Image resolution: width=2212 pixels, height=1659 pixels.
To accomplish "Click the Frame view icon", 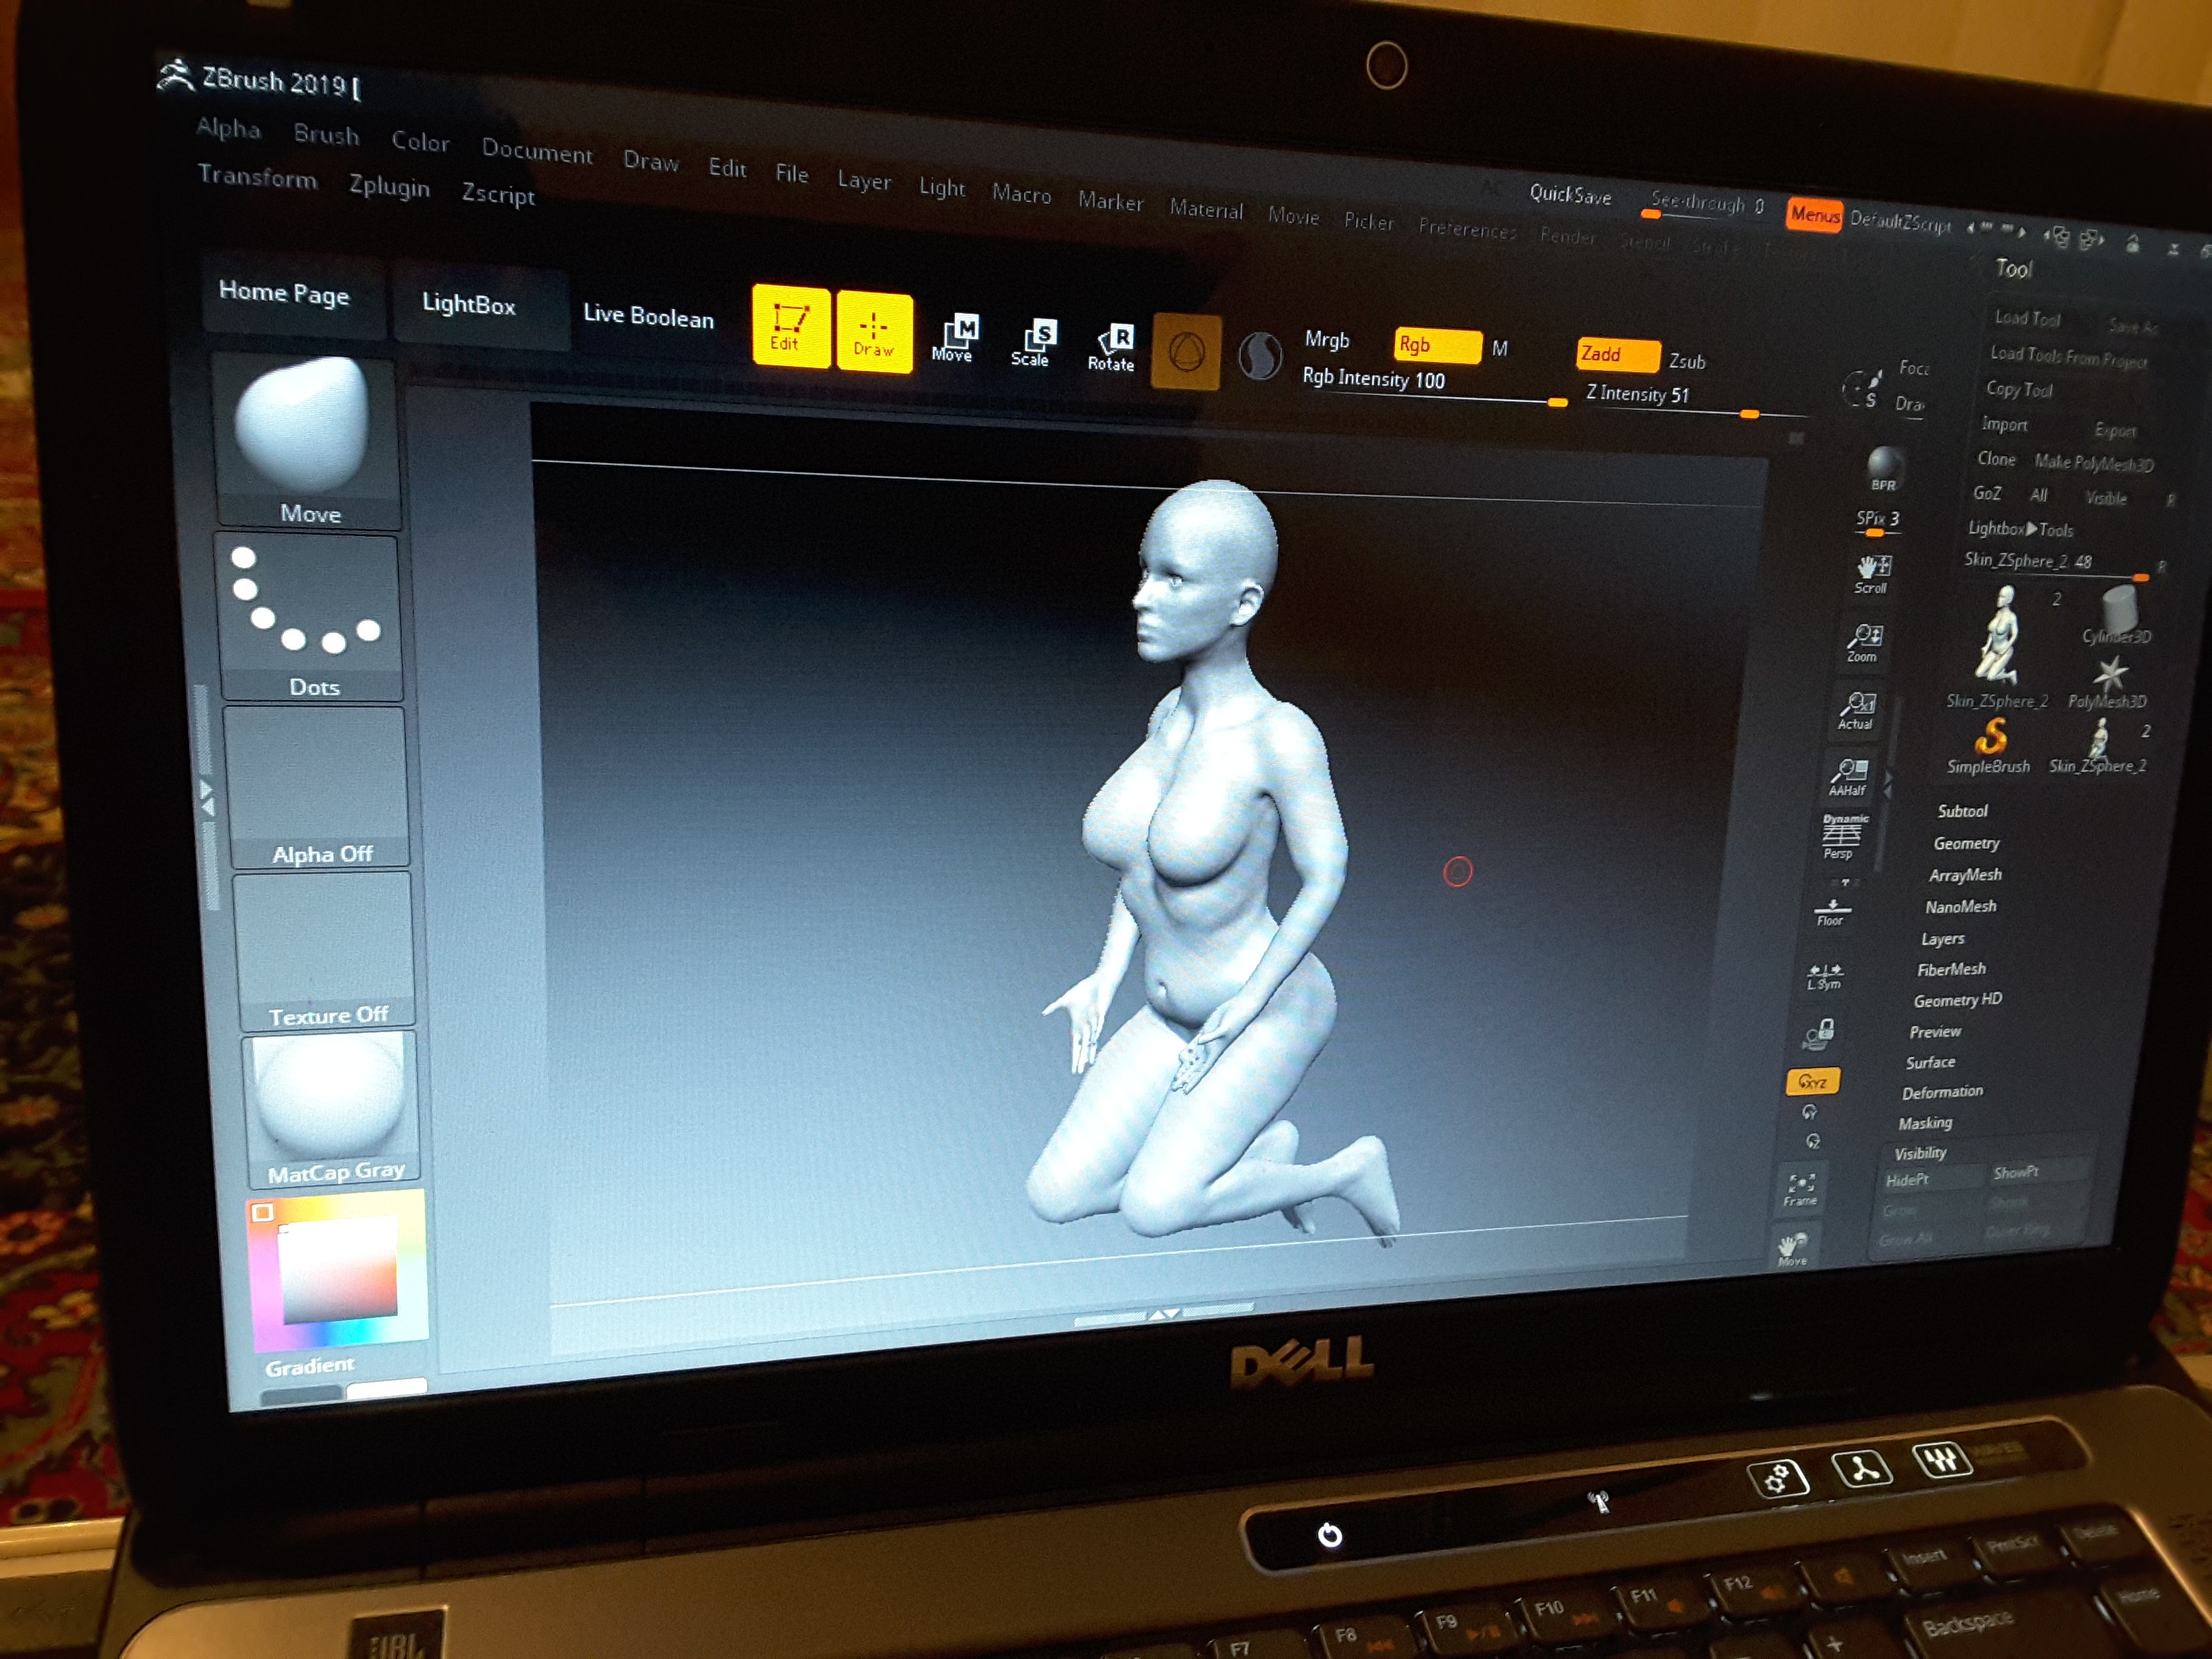I will click(1800, 1189).
